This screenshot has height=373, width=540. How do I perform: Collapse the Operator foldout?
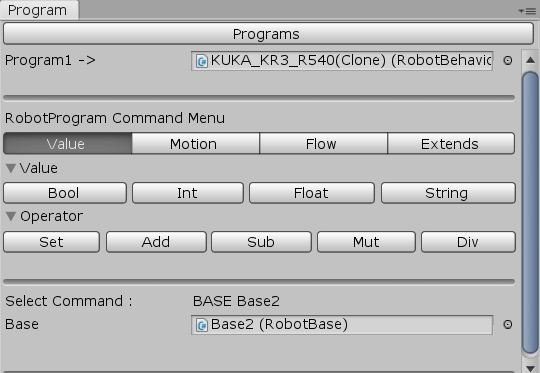click(x=11, y=216)
